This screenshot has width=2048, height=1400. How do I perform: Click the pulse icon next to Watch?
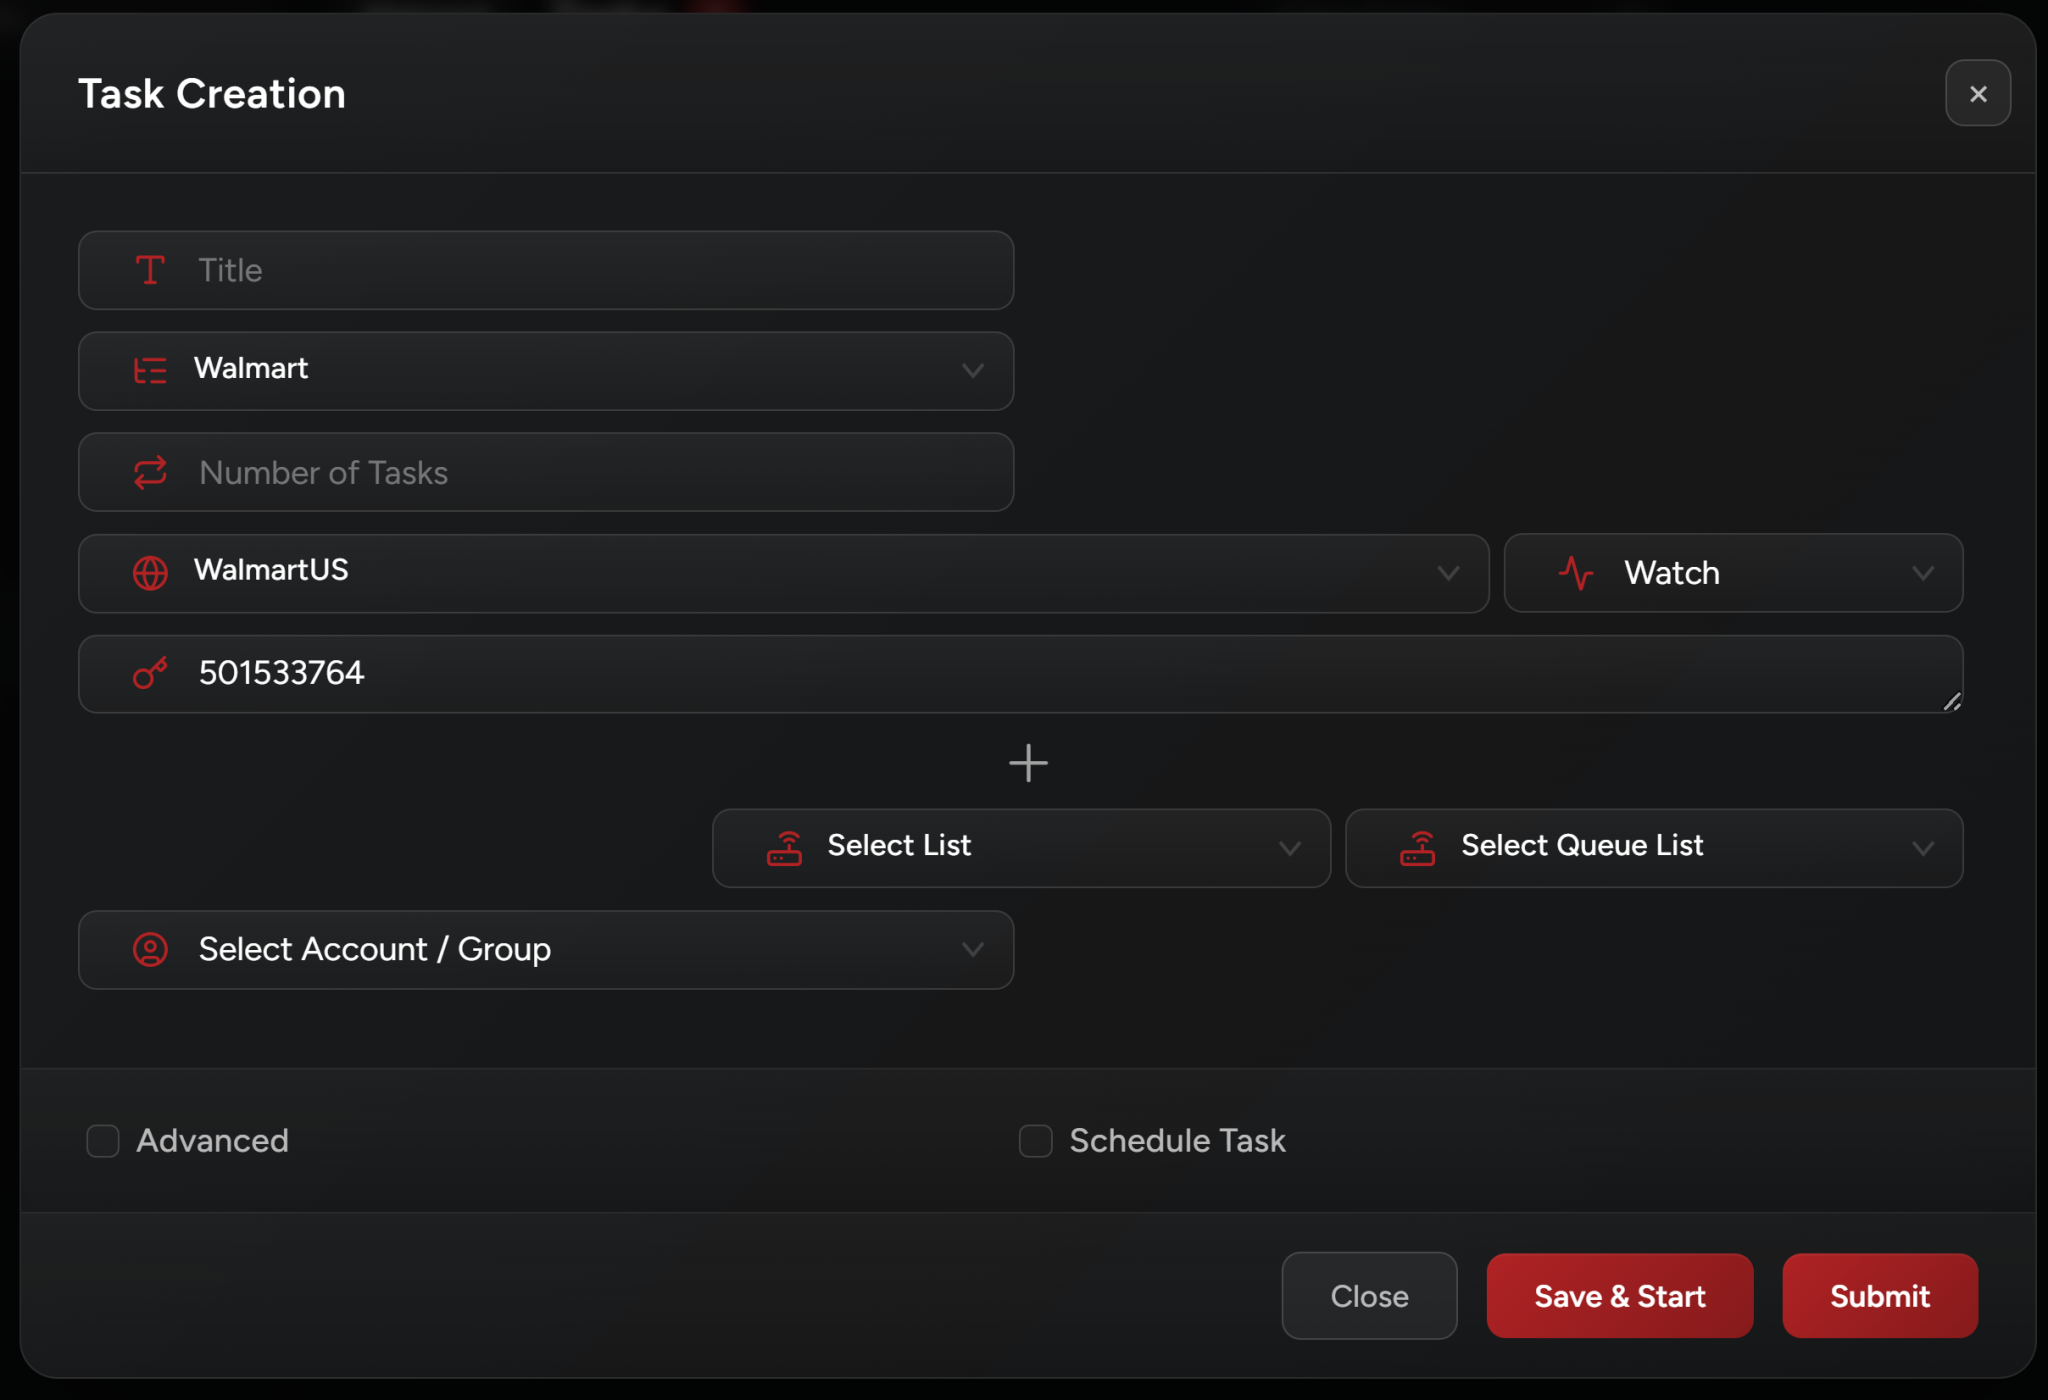tap(1576, 573)
